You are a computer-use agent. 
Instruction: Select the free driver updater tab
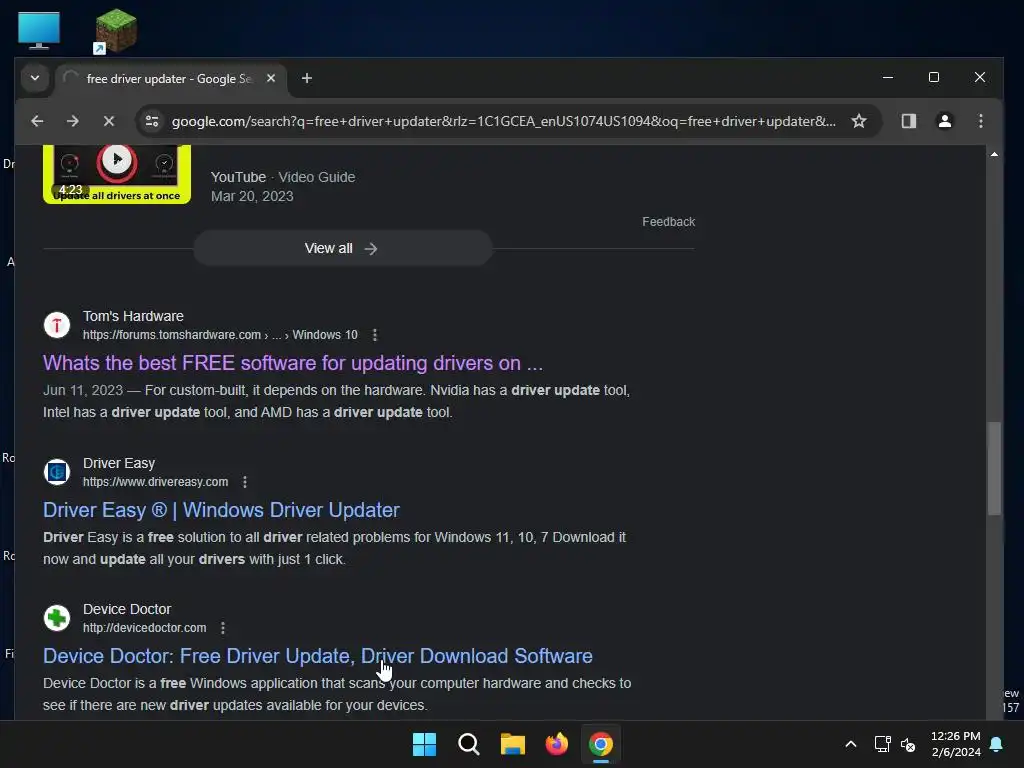click(170, 78)
